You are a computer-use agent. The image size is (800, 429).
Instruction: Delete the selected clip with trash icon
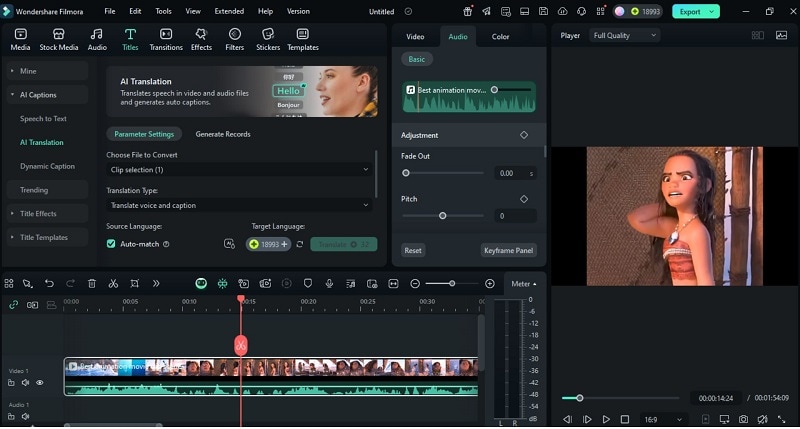92,284
